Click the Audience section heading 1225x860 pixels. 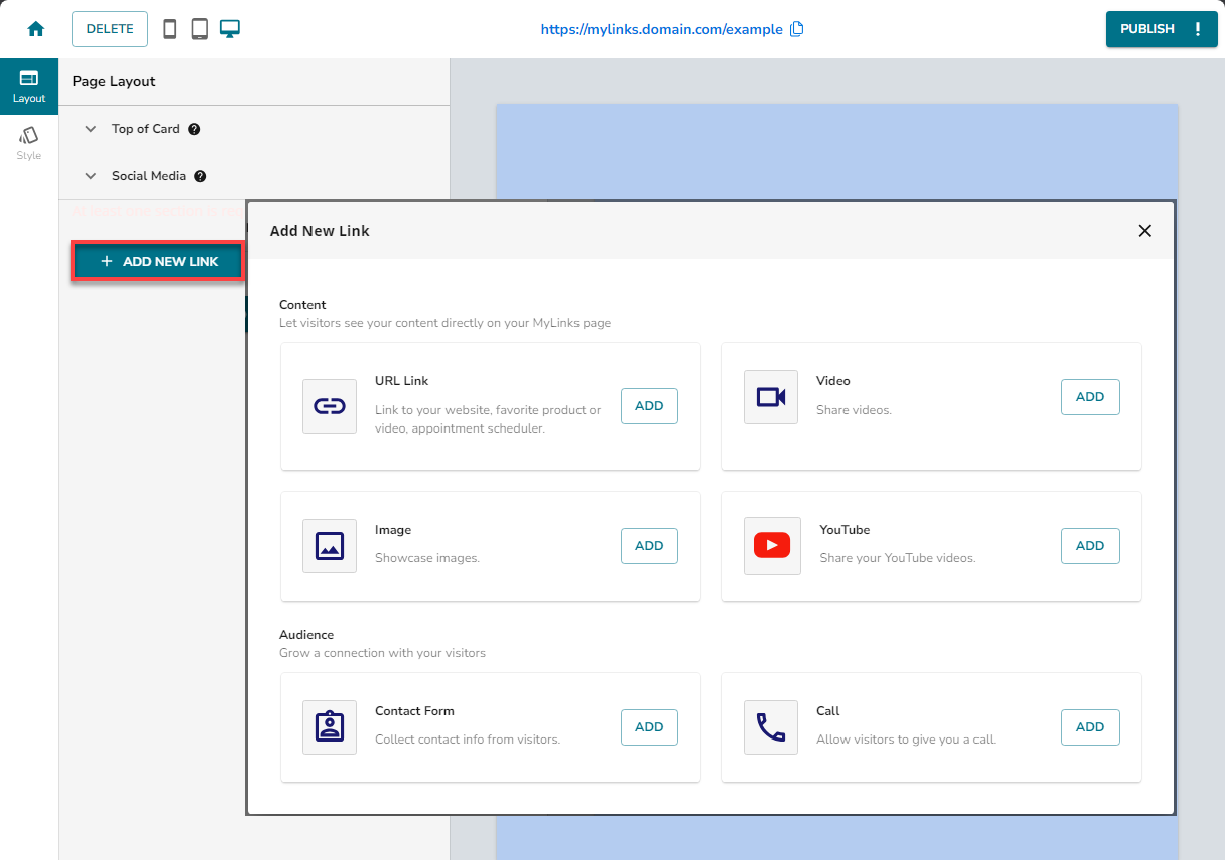coord(306,635)
